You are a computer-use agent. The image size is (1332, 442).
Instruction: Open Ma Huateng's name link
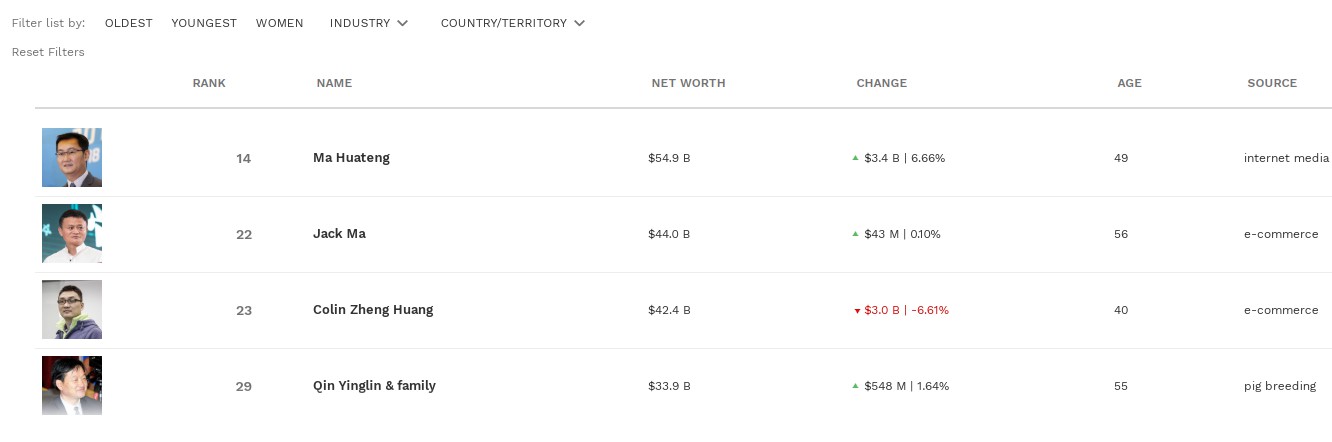click(x=351, y=158)
